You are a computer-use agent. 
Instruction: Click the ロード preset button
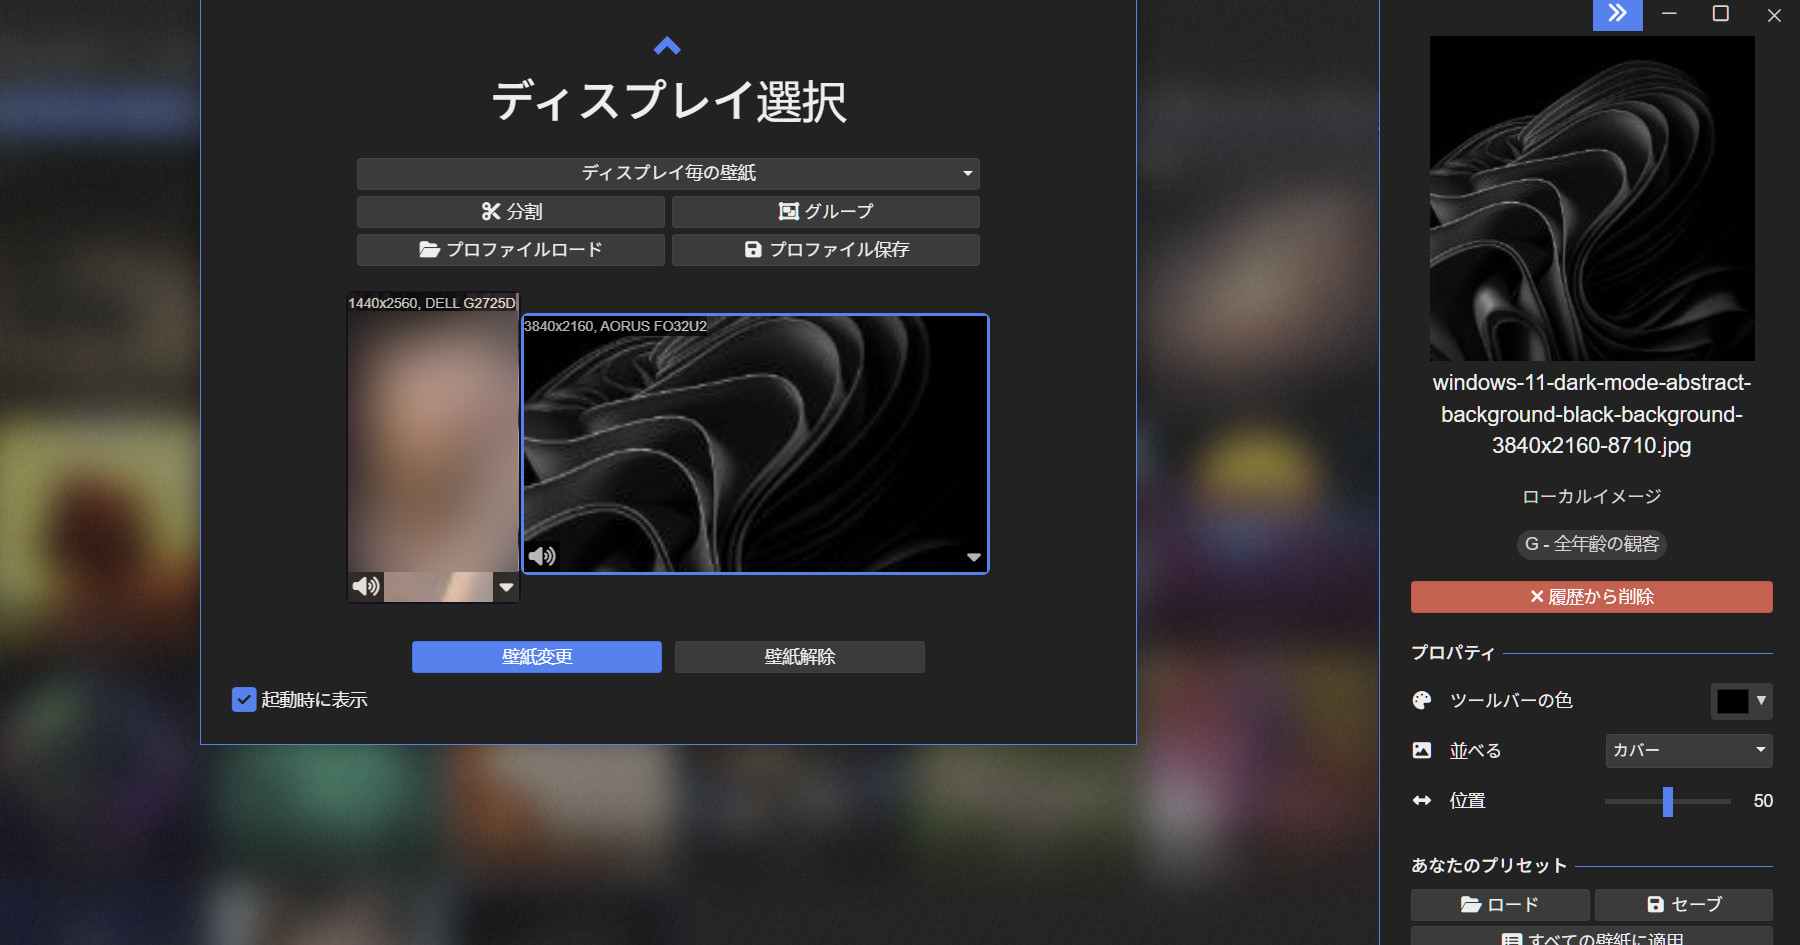click(1500, 905)
